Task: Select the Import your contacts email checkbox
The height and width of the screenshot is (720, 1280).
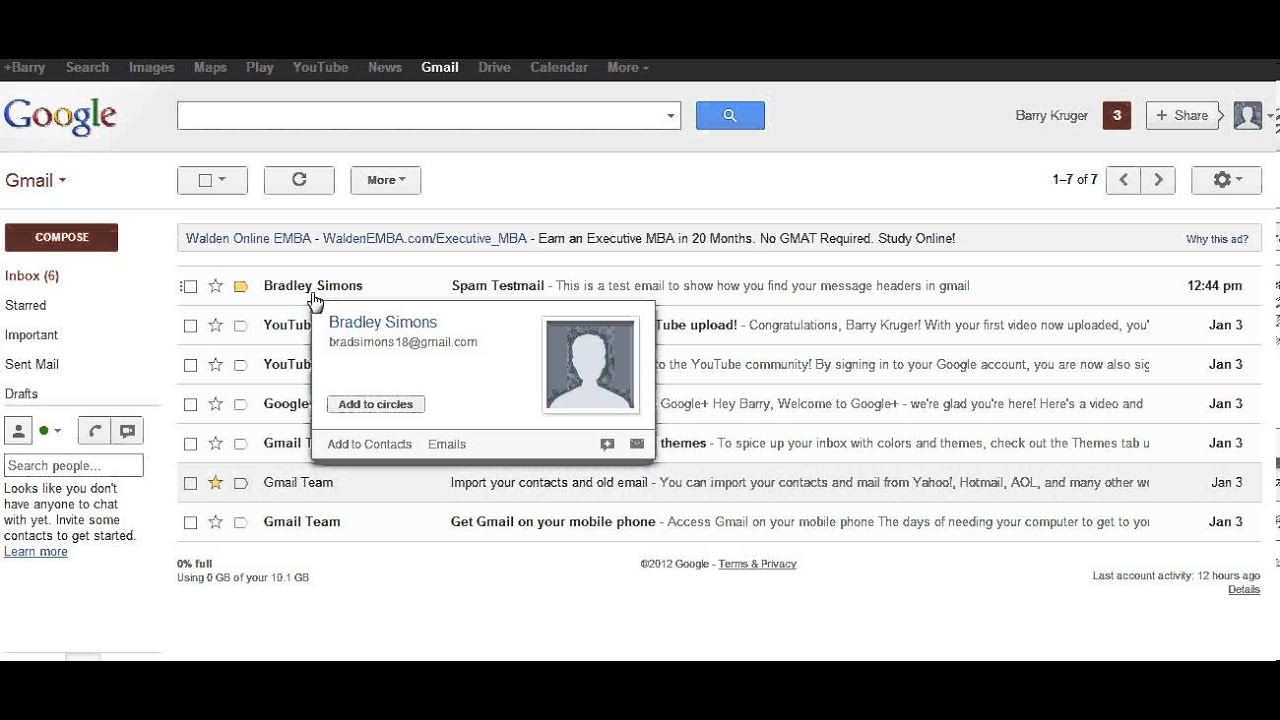Action: click(x=190, y=483)
